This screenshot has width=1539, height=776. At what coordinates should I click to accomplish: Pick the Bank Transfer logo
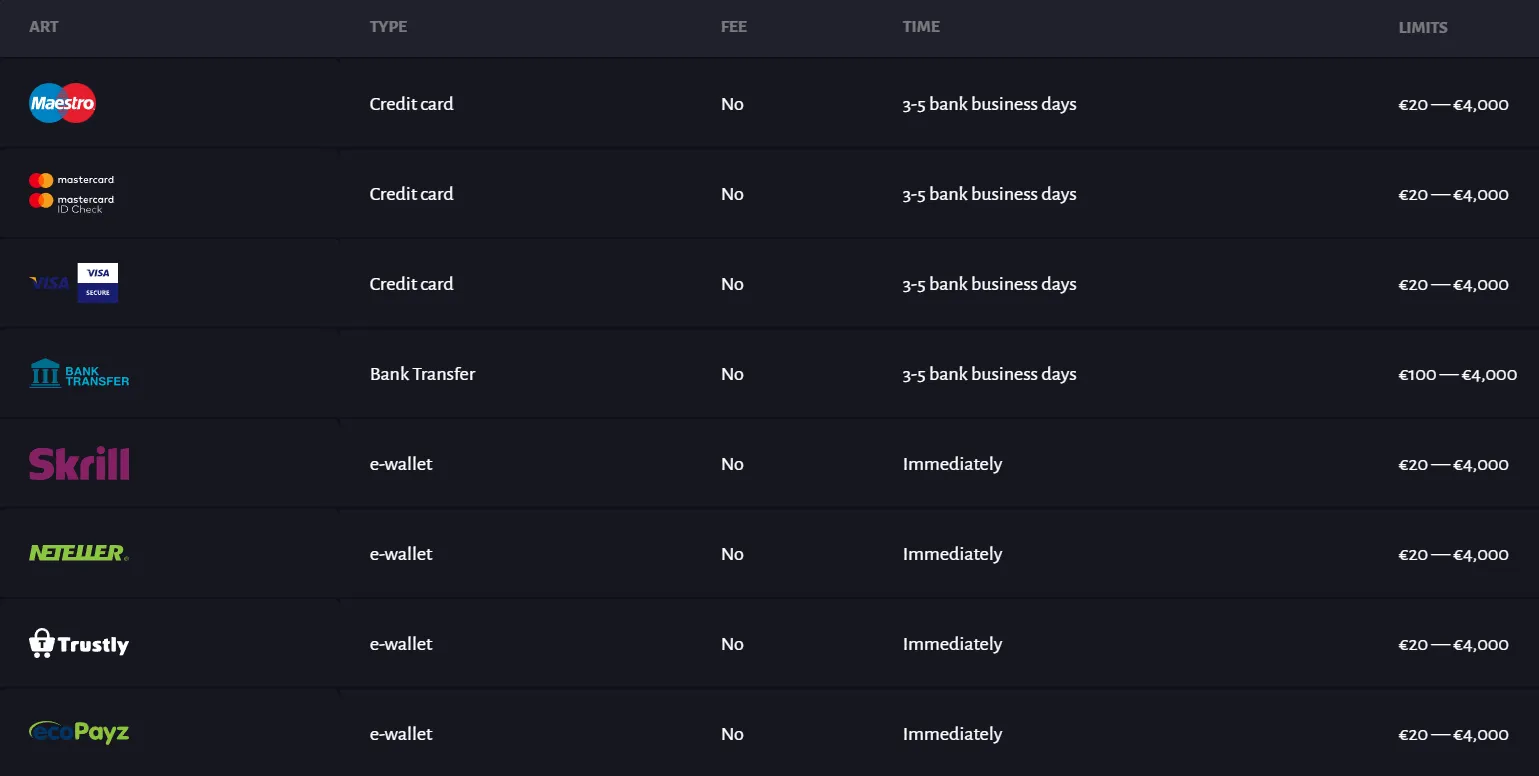coord(79,373)
